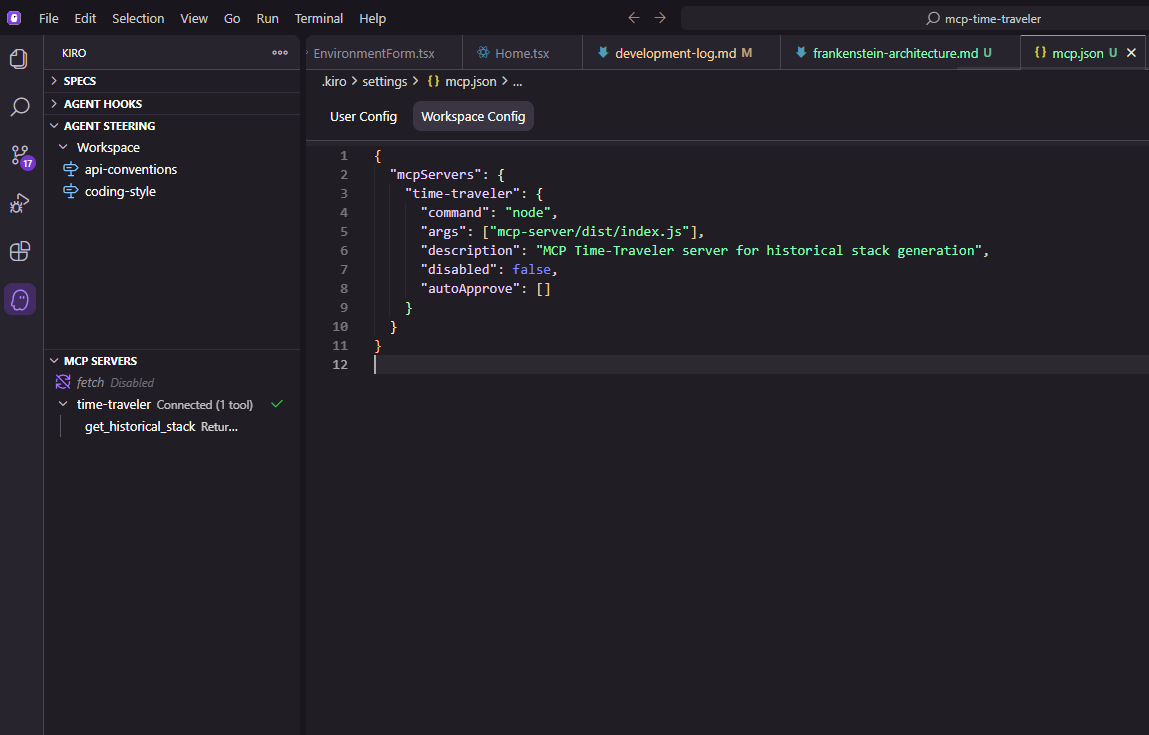Open the api-conventions steering file
This screenshot has height=735, width=1149.
click(130, 170)
